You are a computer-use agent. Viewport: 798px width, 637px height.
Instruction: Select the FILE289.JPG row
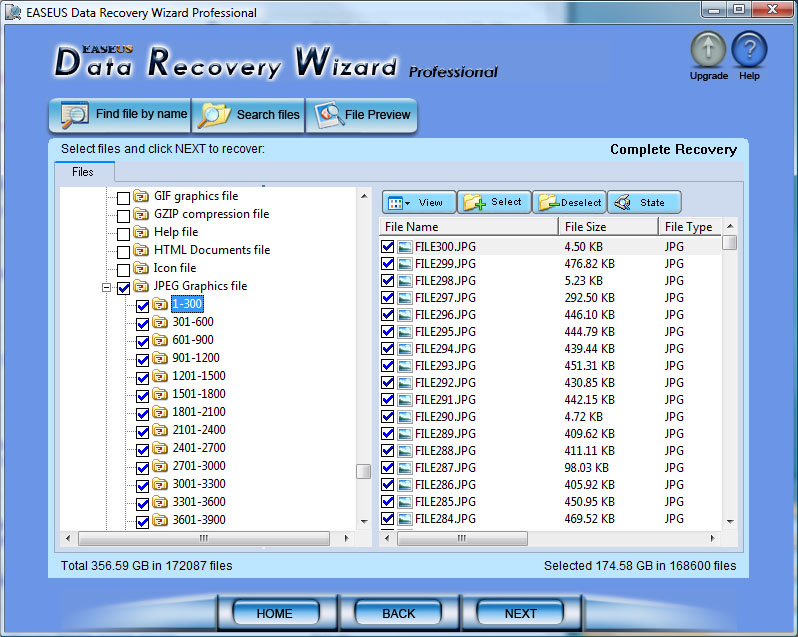550,433
